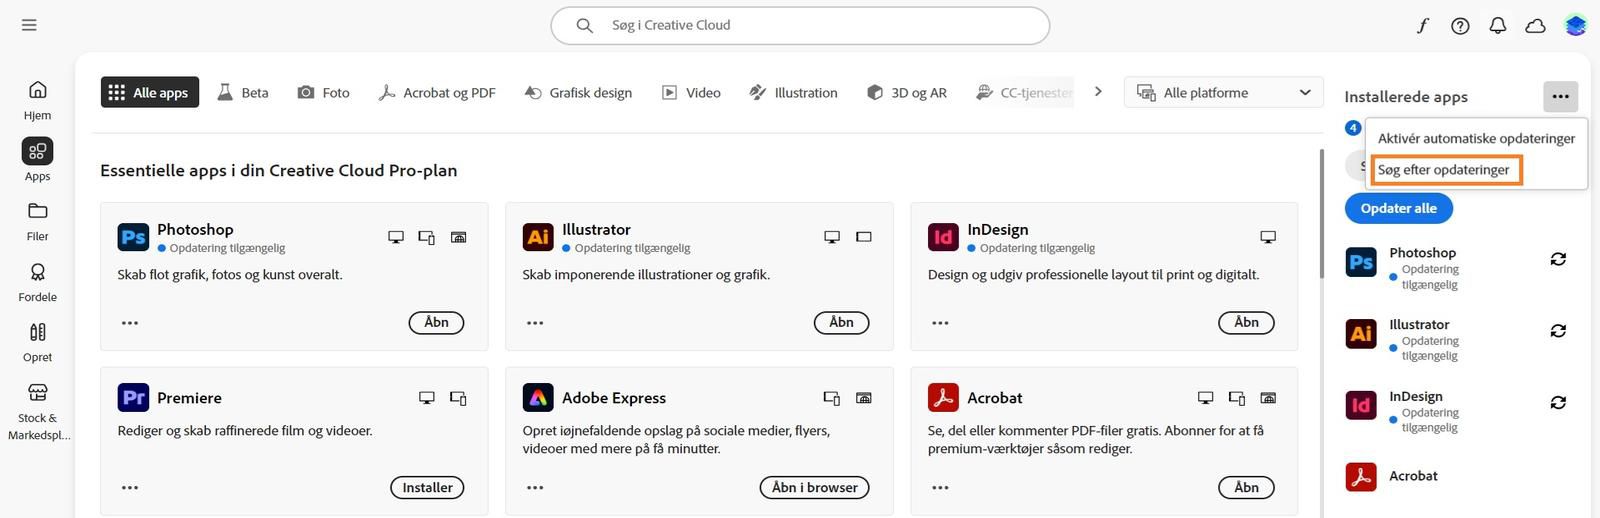
Task: Click Acrobat icon in app card
Action: (x=943, y=397)
